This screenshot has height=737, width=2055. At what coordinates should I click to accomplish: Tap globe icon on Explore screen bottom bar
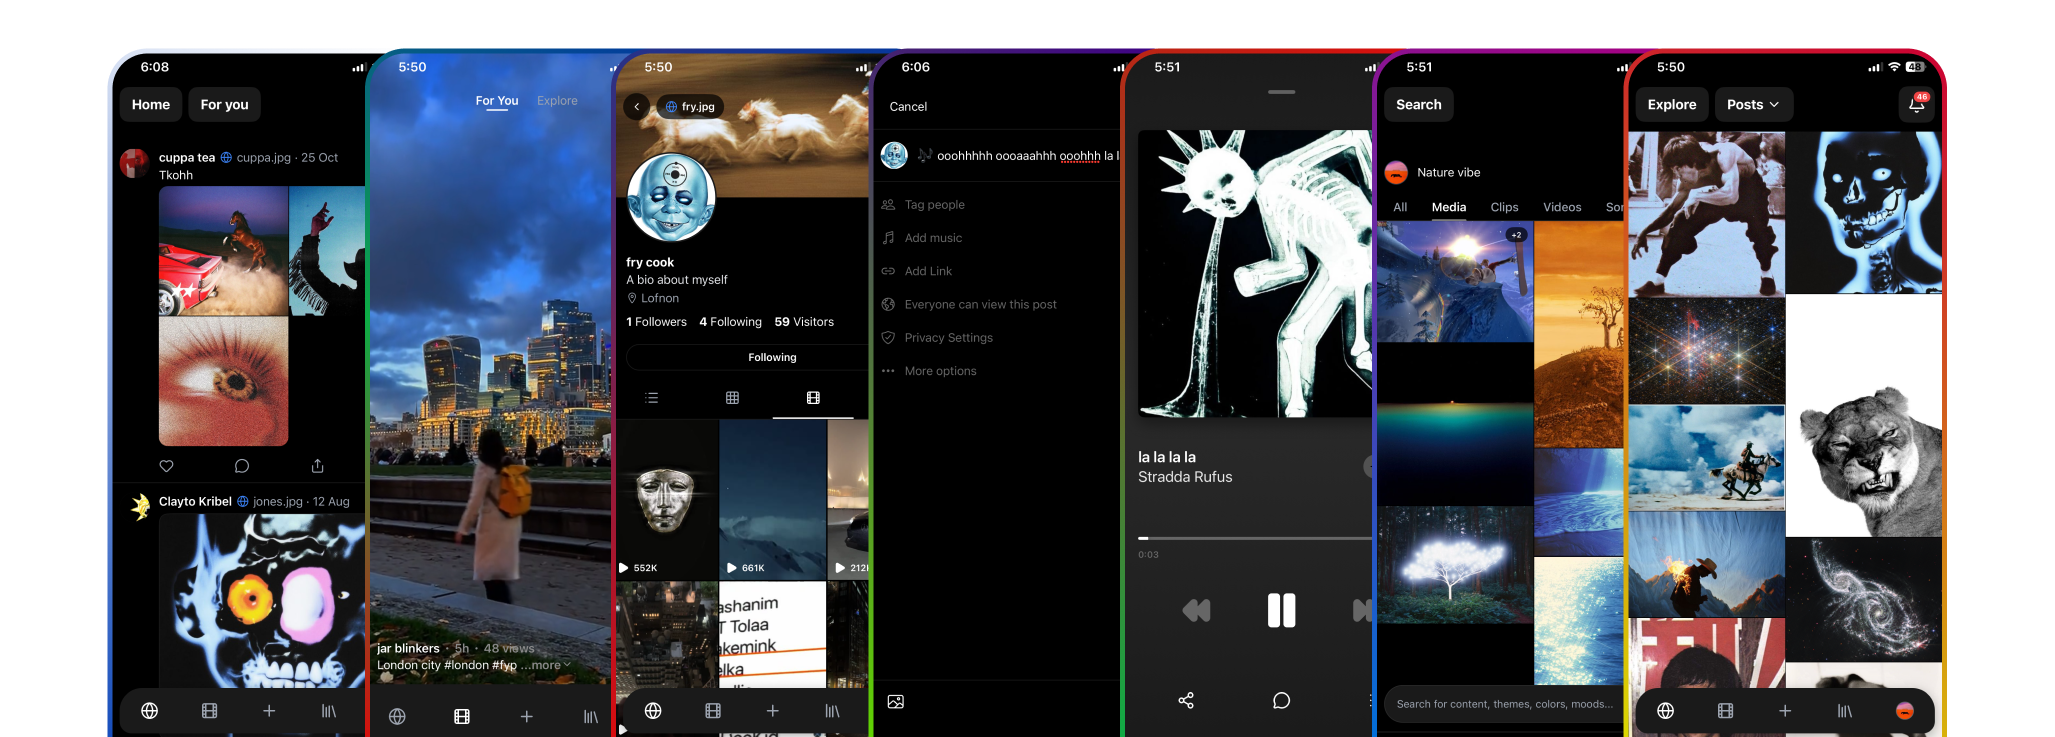[x=1666, y=711]
